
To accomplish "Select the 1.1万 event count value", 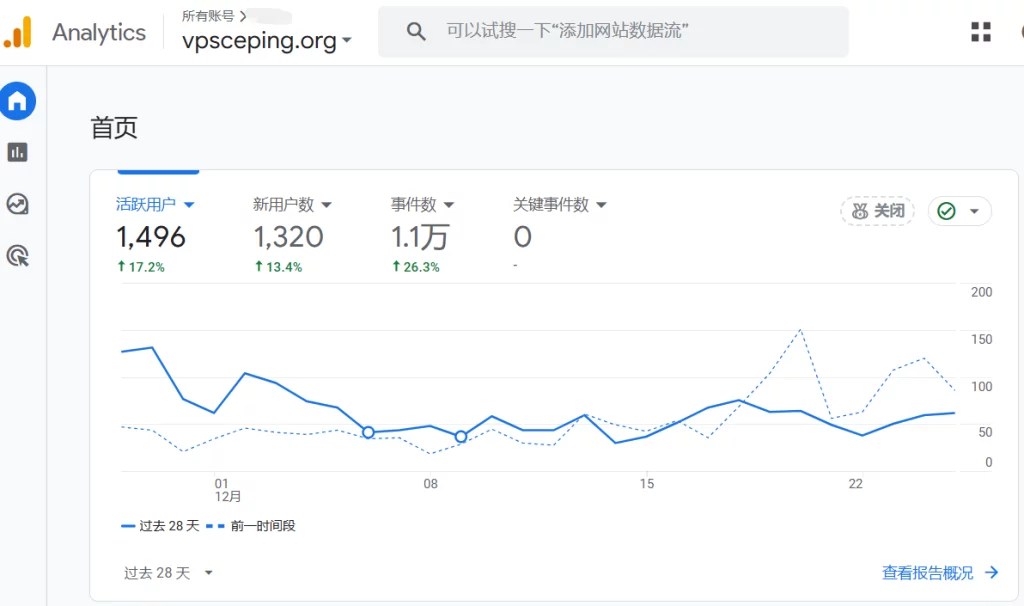I will pyautogui.click(x=419, y=237).
